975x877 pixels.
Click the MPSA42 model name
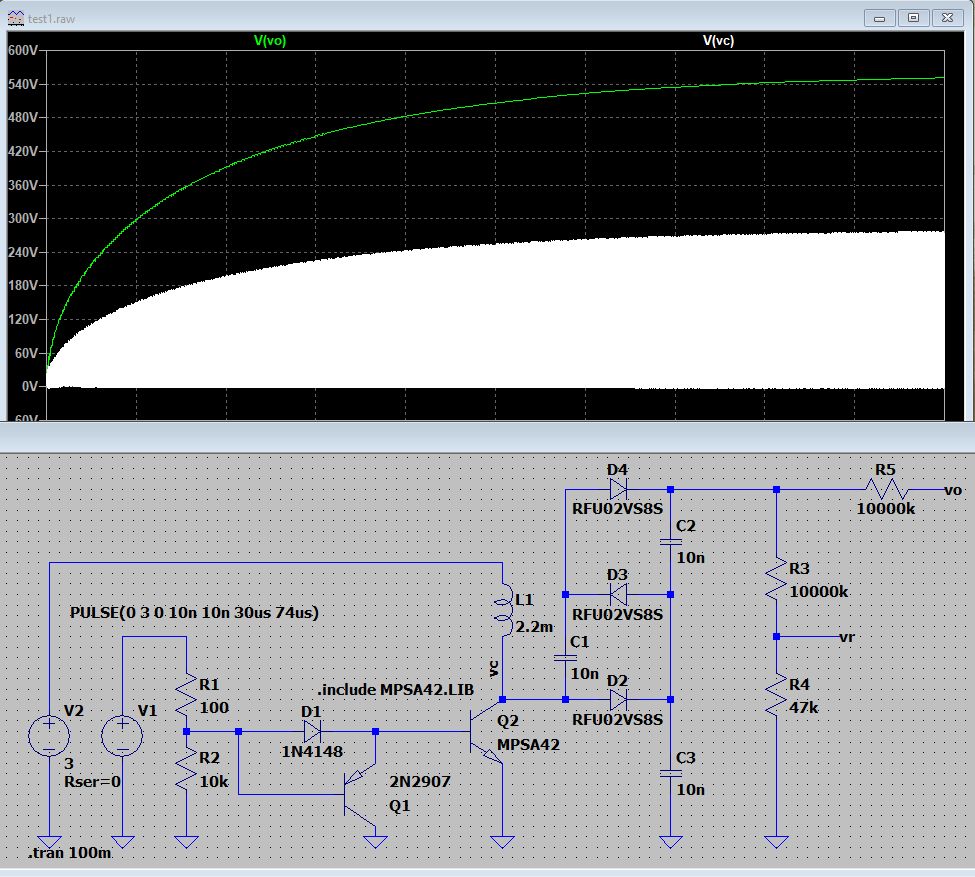point(528,745)
